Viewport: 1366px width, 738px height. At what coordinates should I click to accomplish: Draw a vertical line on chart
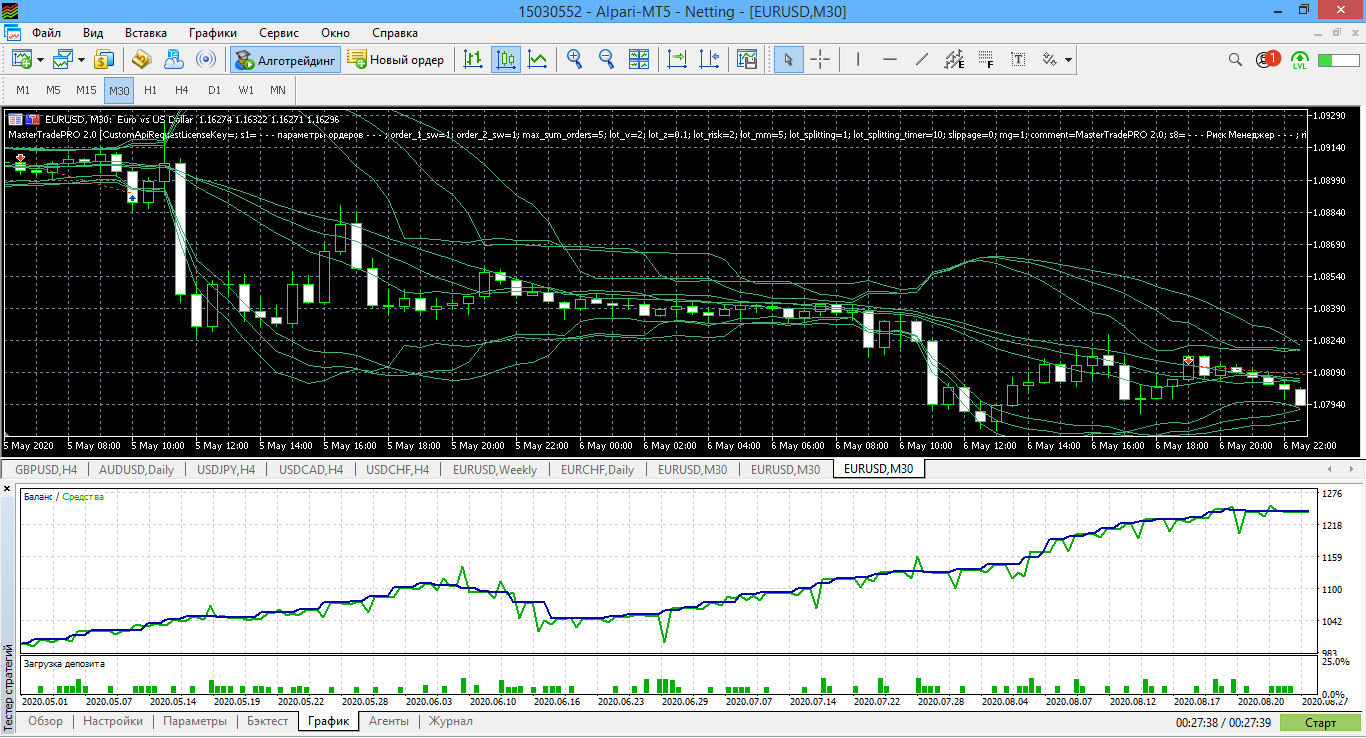pos(857,60)
